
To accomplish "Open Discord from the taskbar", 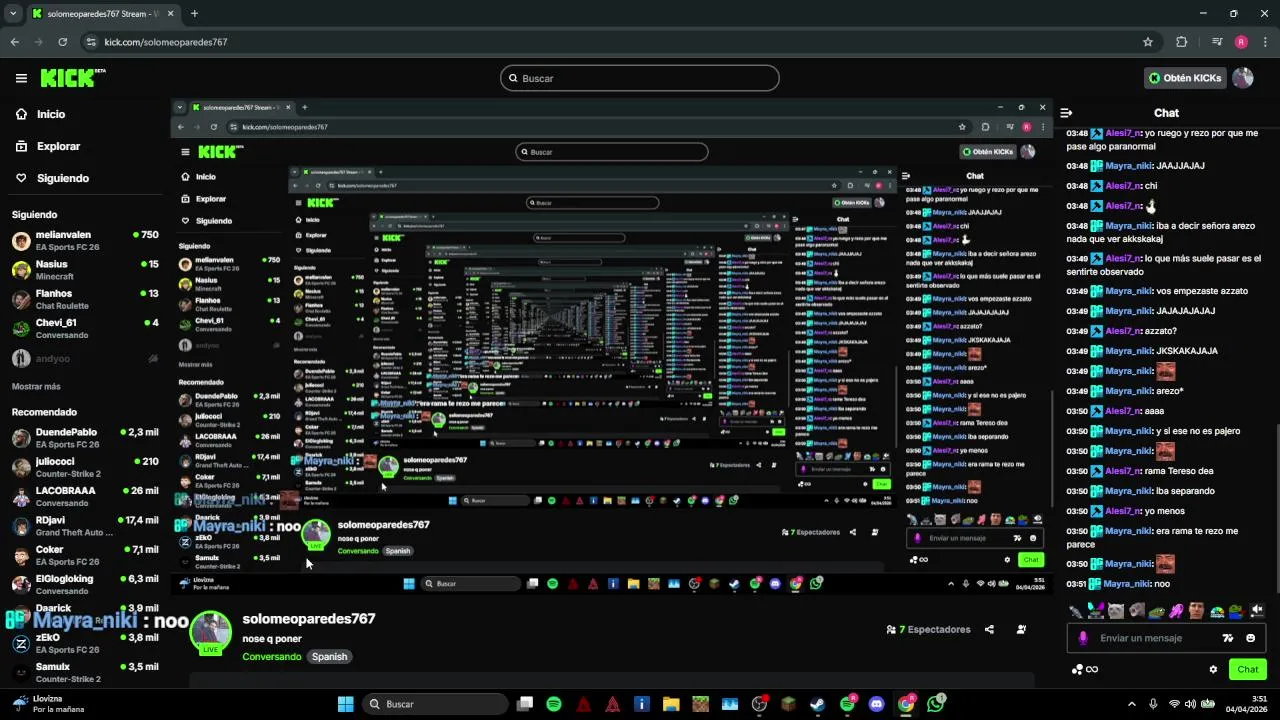I will point(877,704).
